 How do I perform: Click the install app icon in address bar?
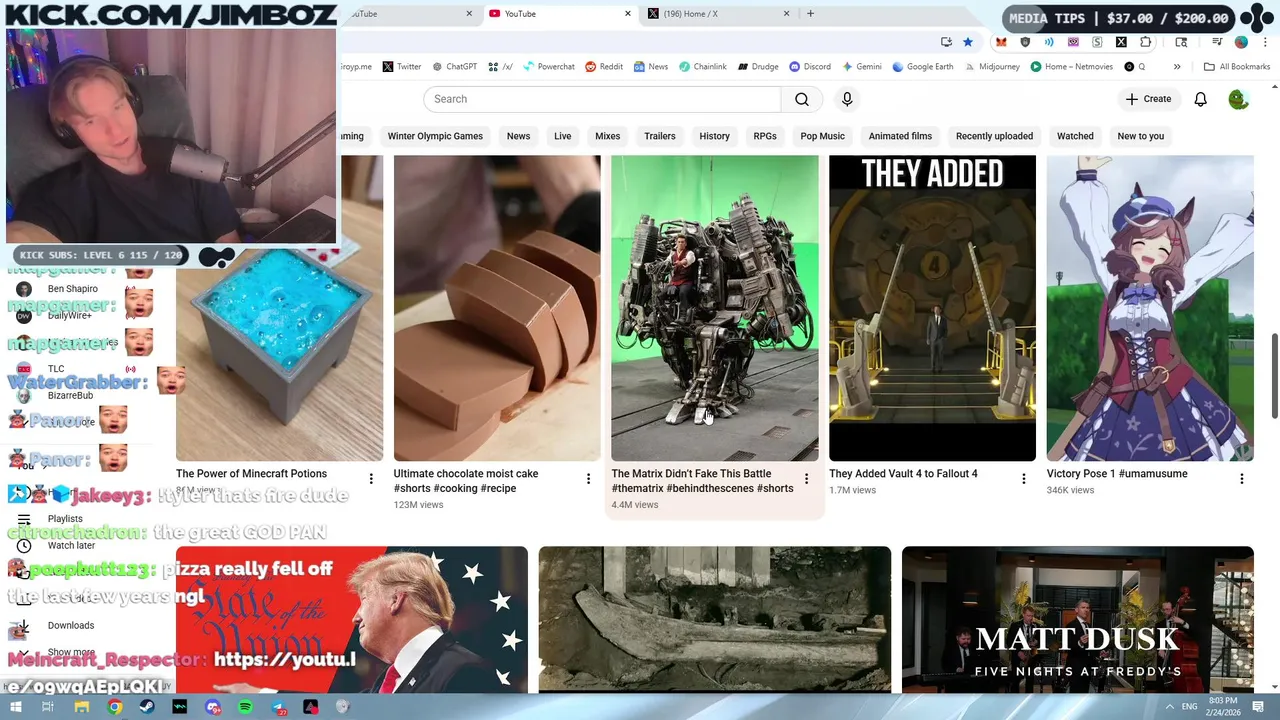click(x=946, y=42)
